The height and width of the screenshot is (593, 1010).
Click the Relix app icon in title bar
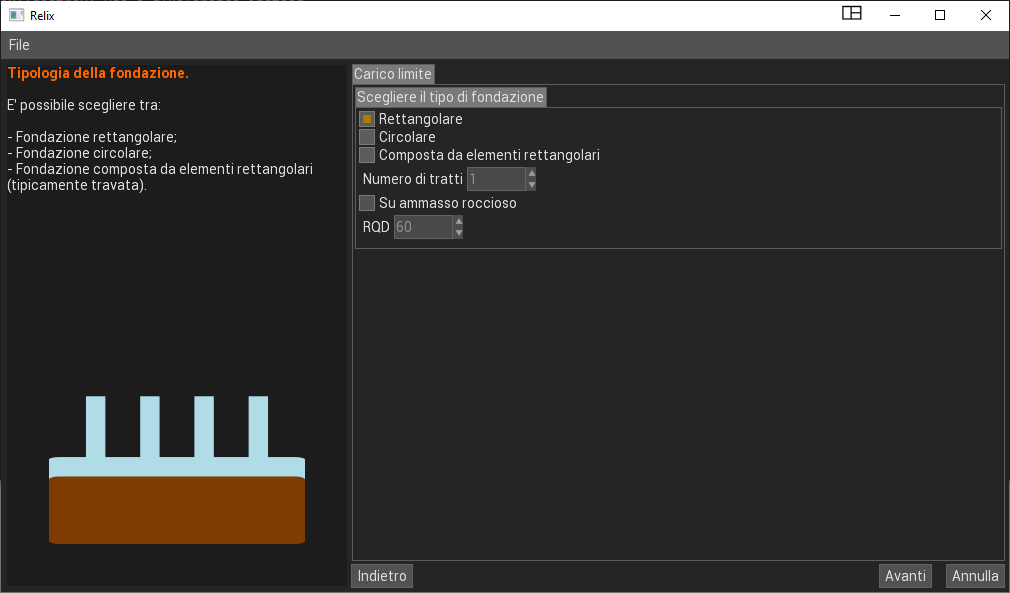click(16, 15)
